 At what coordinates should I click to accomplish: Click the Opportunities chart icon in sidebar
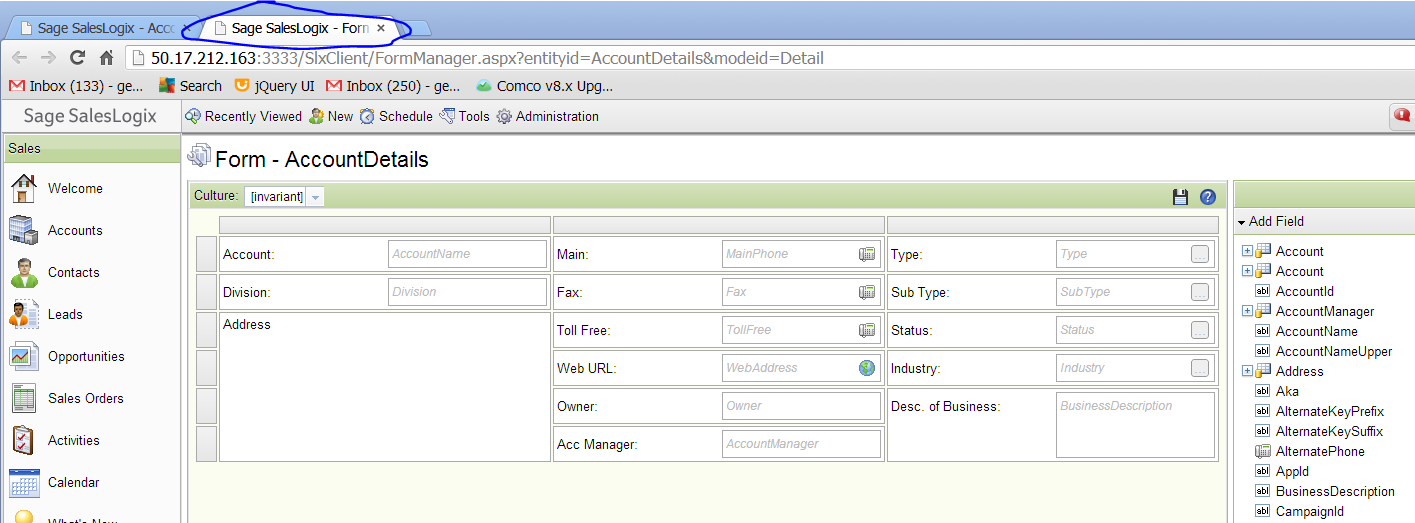coord(23,356)
